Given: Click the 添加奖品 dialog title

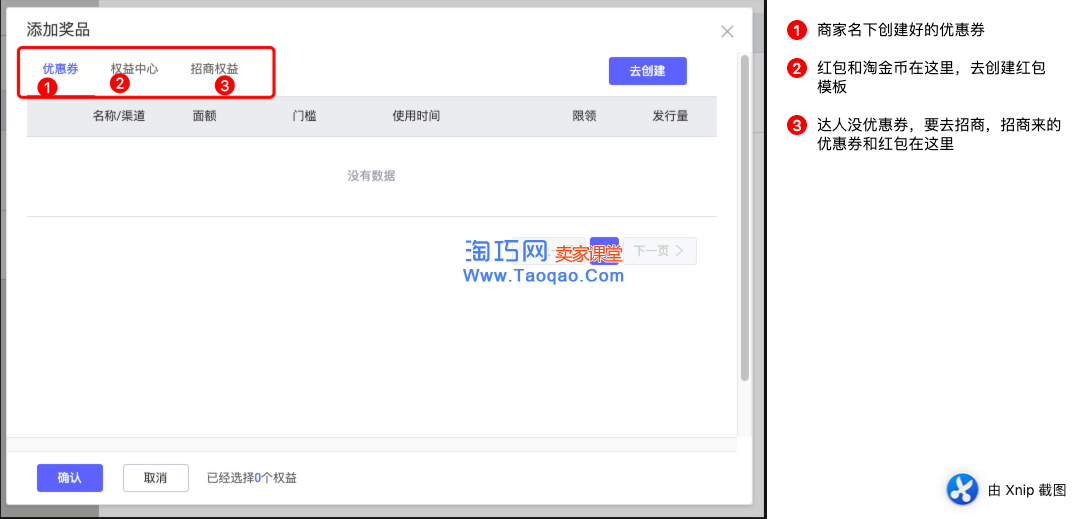Looking at the screenshot, I should (58, 30).
